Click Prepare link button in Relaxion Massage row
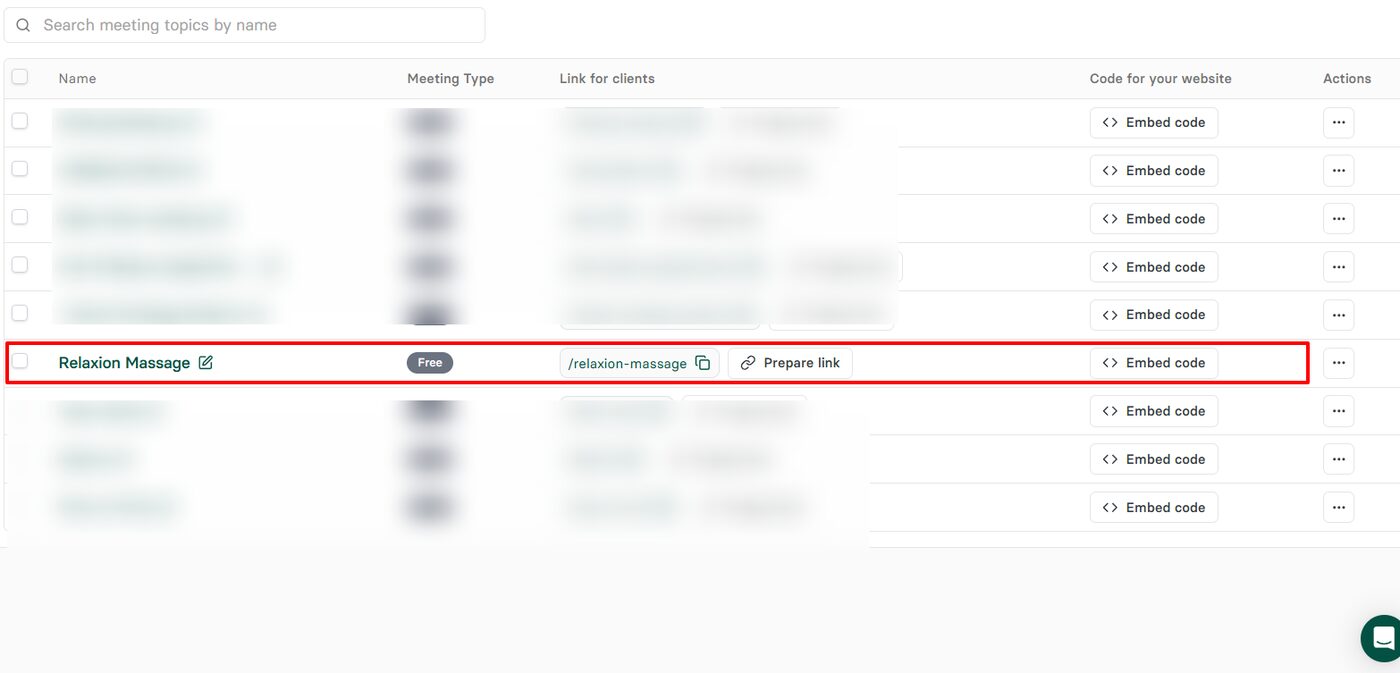The height and width of the screenshot is (673, 1400). (790, 363)
